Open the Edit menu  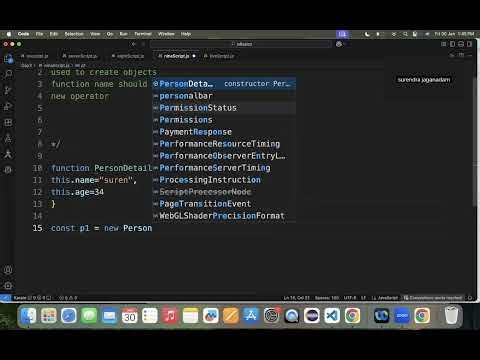(x=54, y=34)
